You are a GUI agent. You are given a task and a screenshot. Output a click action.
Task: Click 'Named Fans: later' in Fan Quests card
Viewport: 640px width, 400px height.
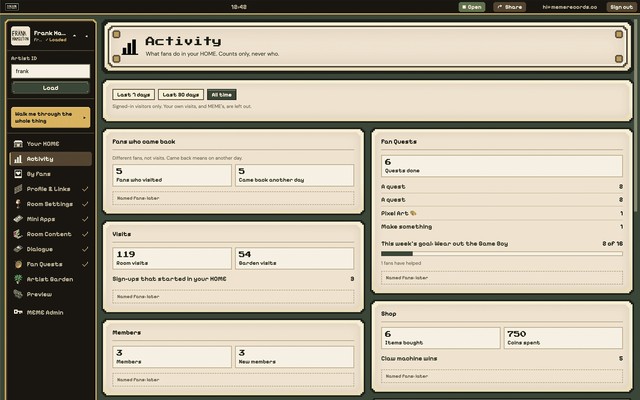[502, 278]
